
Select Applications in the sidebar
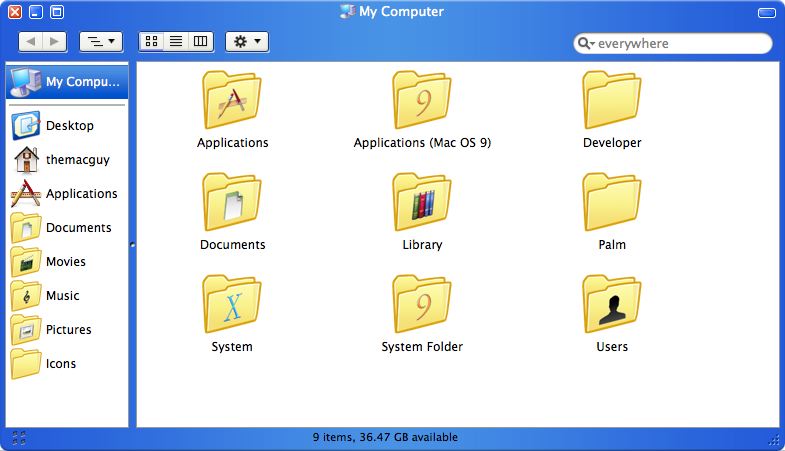(x=67, y=194)
